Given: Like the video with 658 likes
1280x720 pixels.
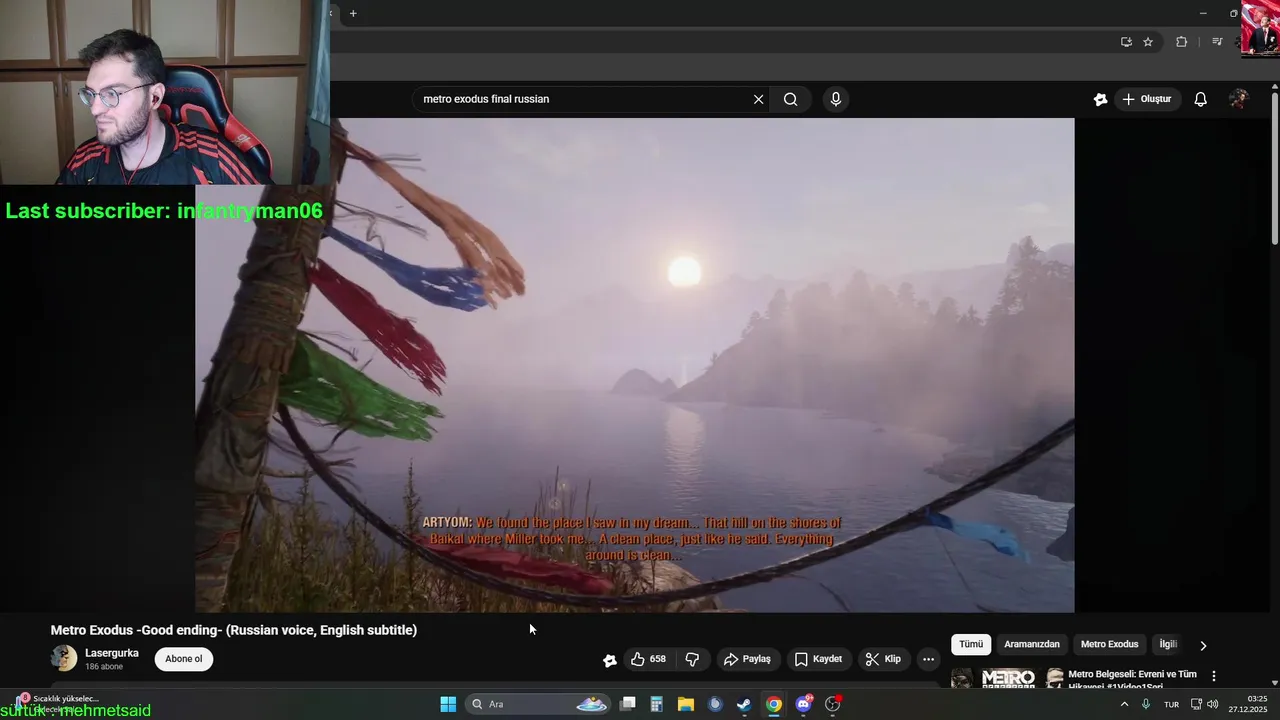Looking at the screenshot, I should tap(648, 659).
